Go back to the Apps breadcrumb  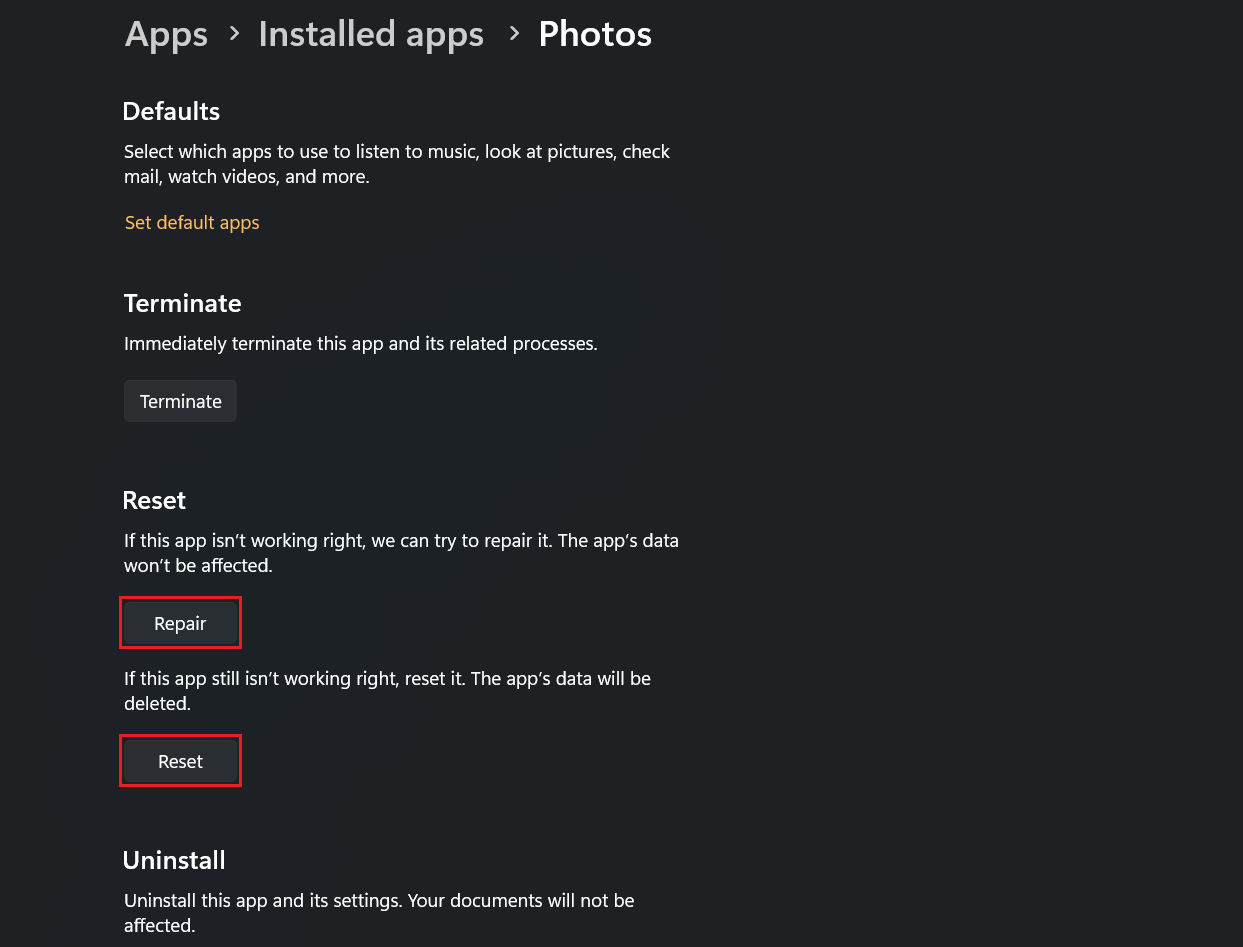166,34
